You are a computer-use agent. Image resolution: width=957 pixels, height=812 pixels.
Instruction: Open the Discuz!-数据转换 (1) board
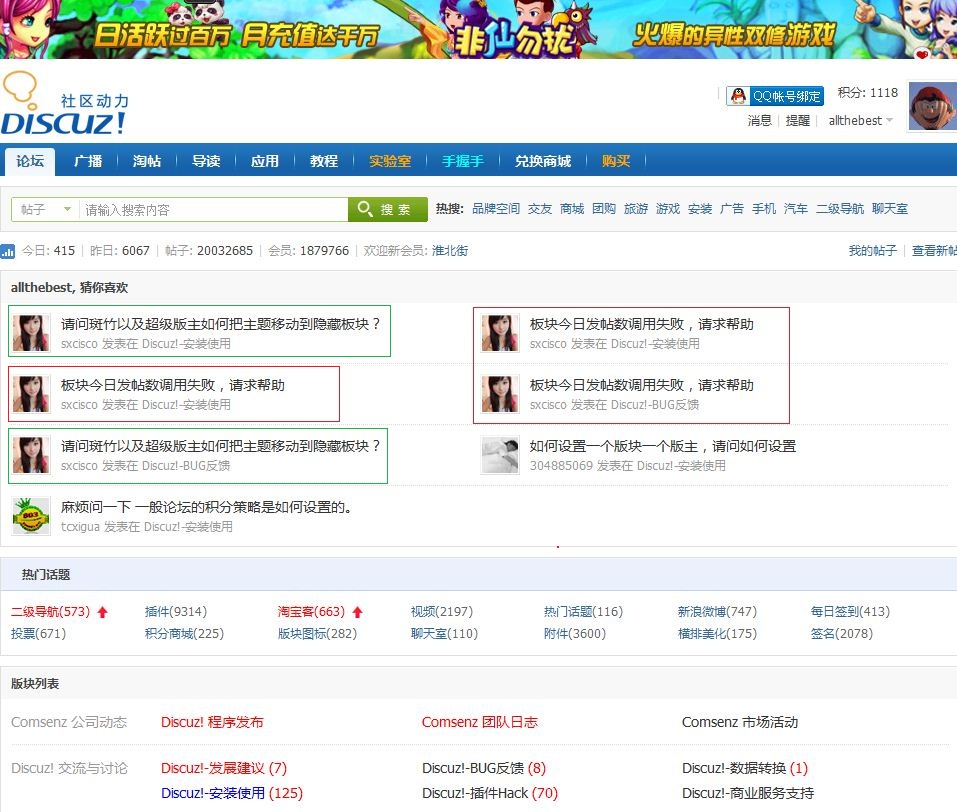pos(745,768)
